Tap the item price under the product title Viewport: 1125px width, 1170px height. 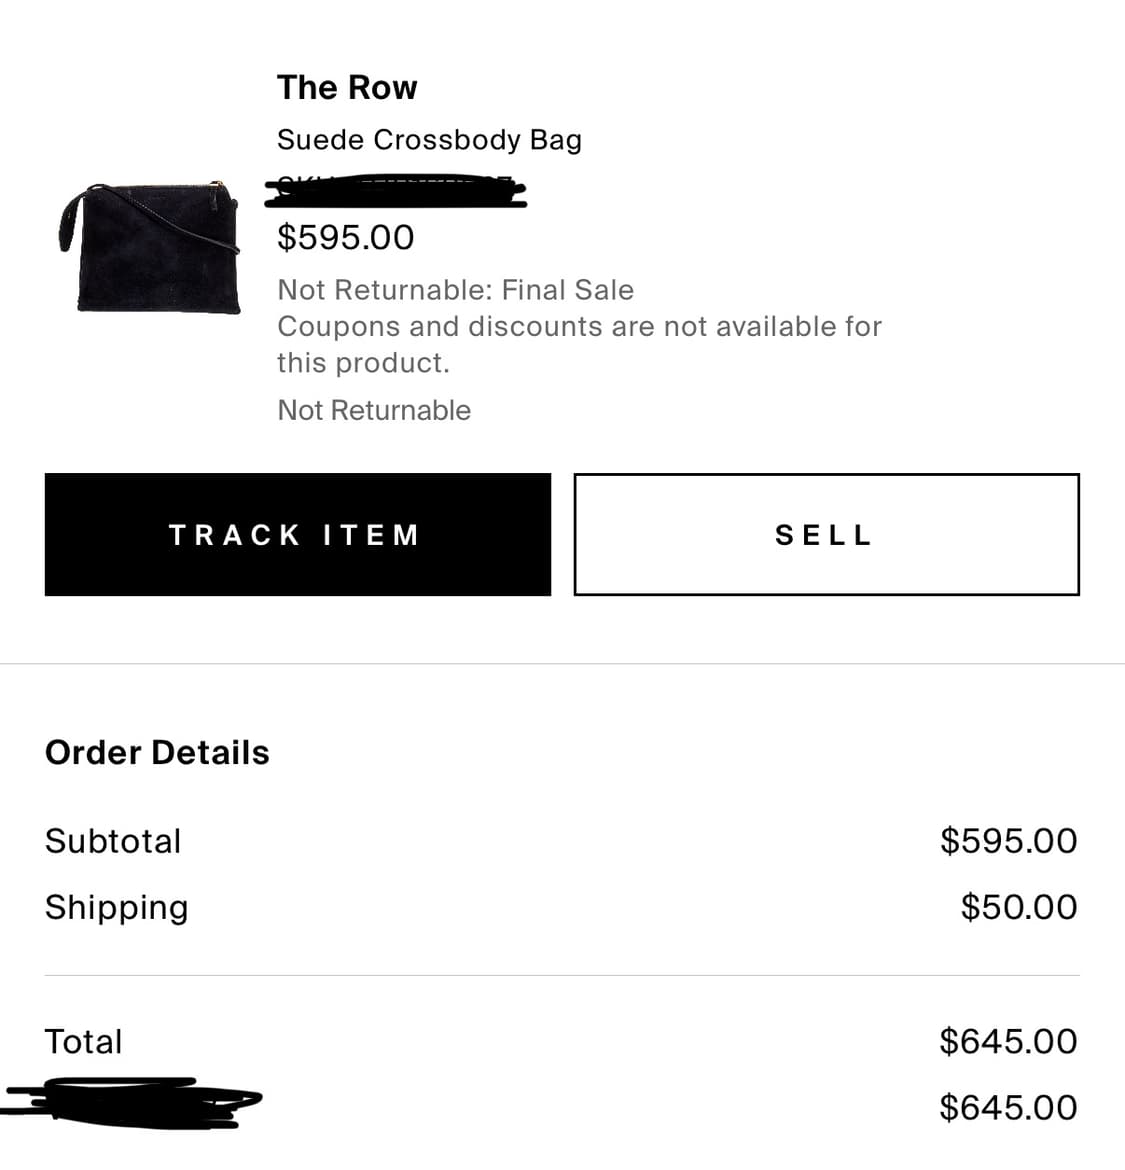tap(345, 238)
